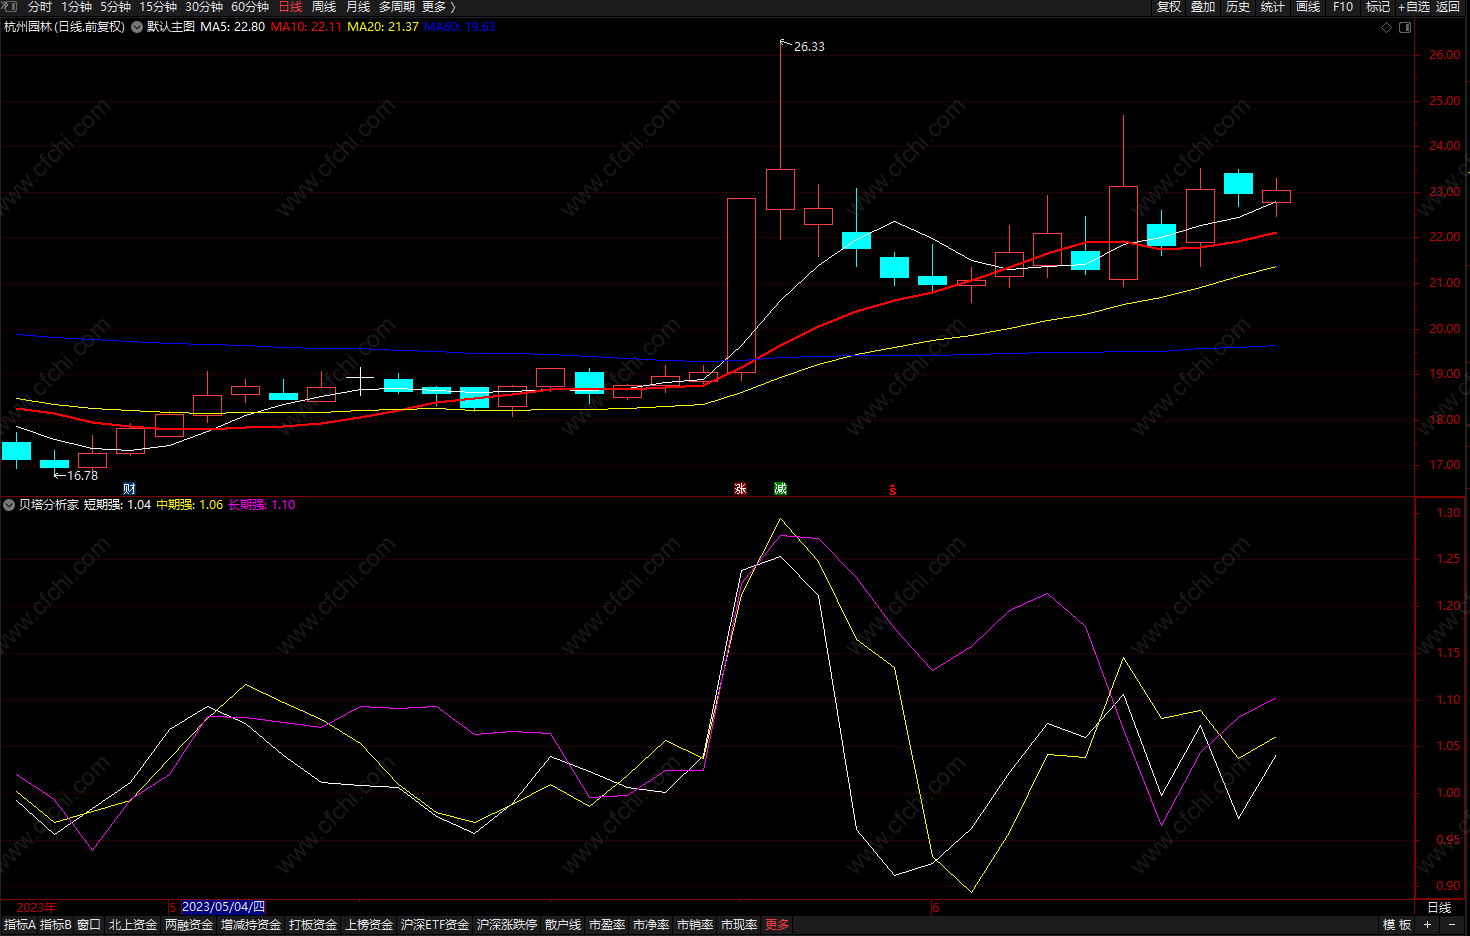Click the red $ marker on the chart

coord(893,490)
